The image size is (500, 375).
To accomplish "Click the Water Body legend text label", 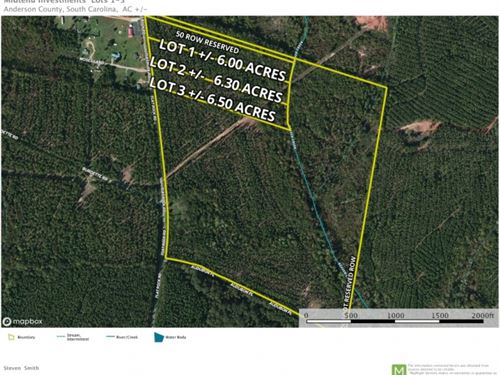I will (x=176, y=337).
